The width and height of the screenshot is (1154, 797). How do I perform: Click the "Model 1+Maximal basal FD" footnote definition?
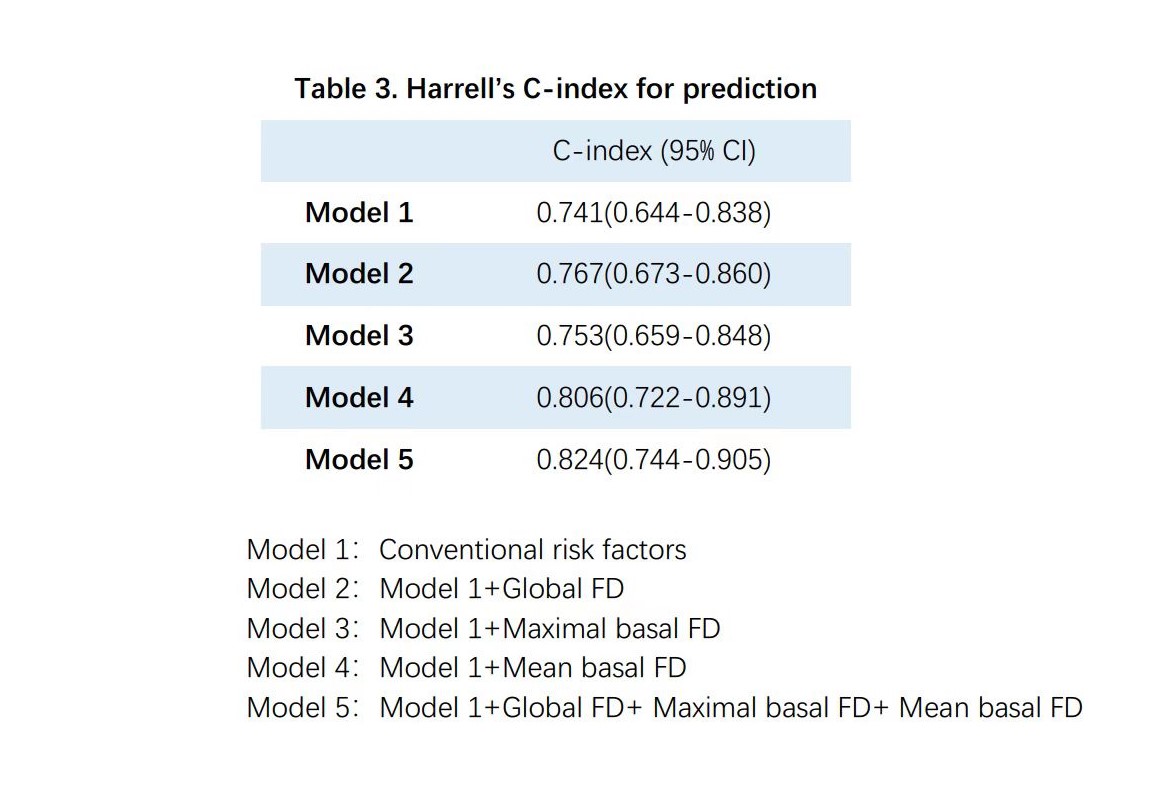coord(550,628)
